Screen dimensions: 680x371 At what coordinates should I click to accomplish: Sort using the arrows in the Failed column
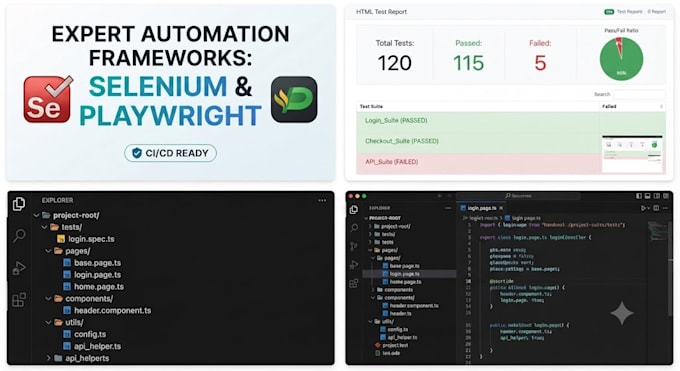(661, 106)
